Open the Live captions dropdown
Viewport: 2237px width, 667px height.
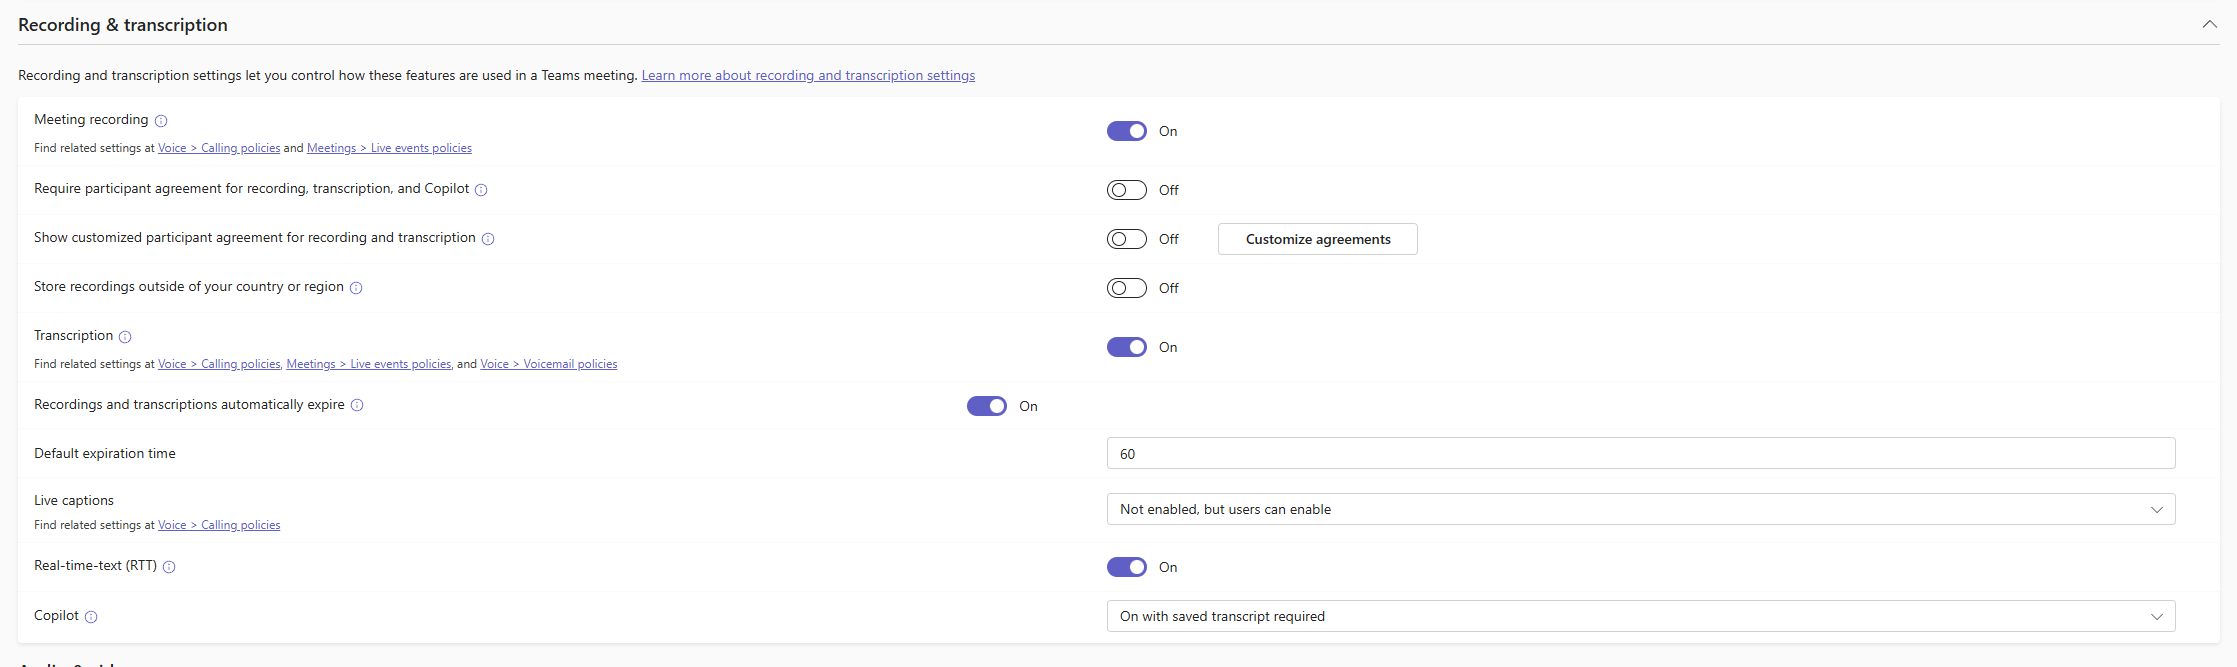pyautogui.click(x=1641, y=509)
